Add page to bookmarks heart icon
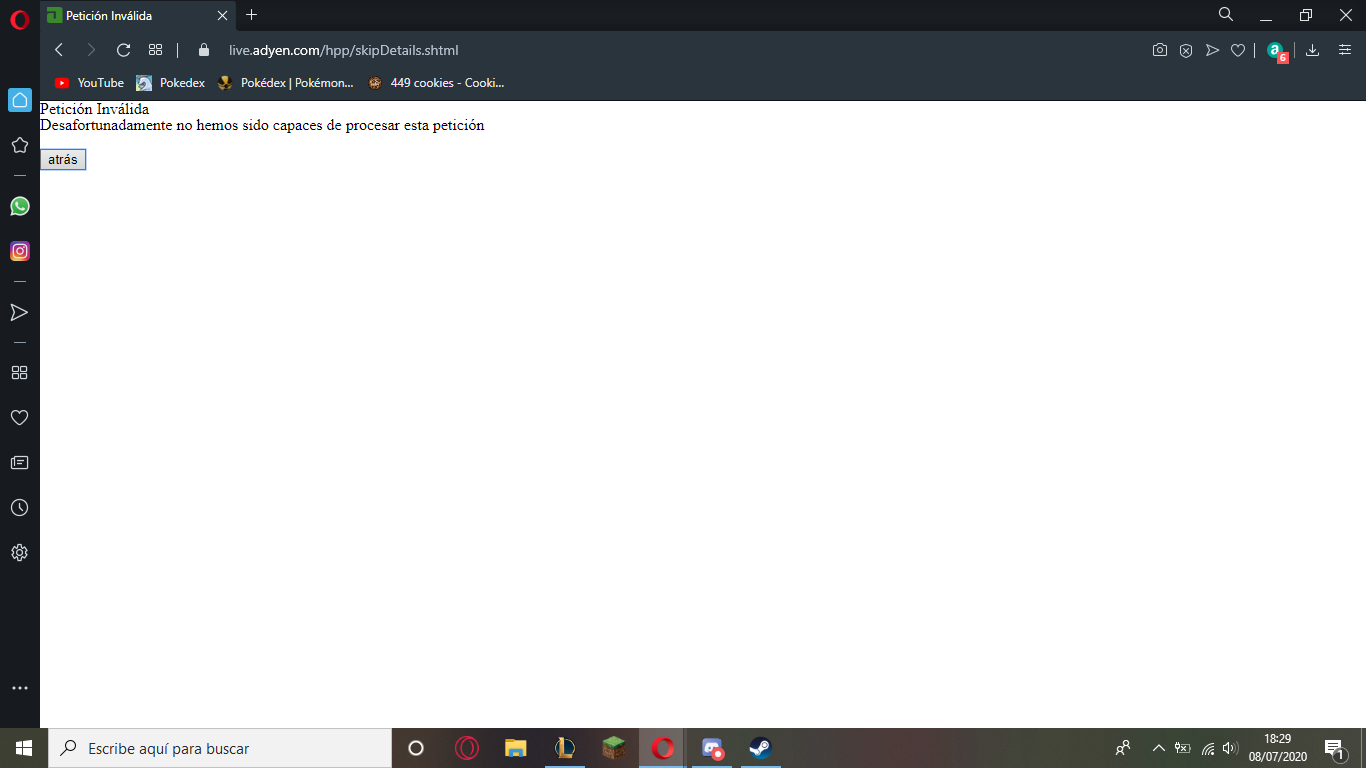This screenshot has height=768, width=1366. [1238, 50]
